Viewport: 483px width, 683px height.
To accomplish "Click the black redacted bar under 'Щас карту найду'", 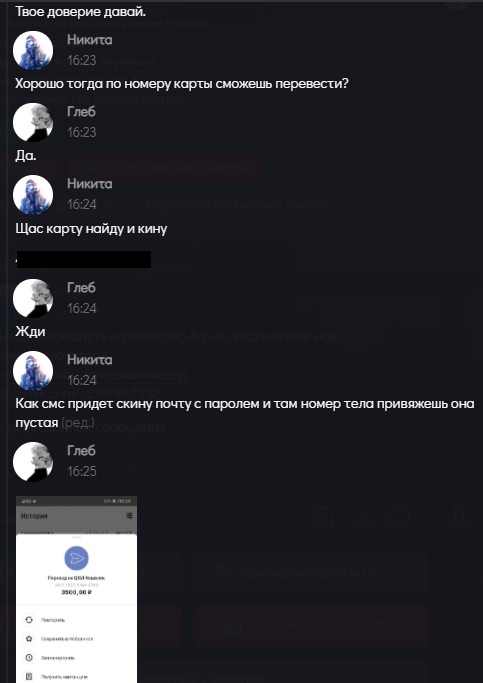I will [84, 259].
